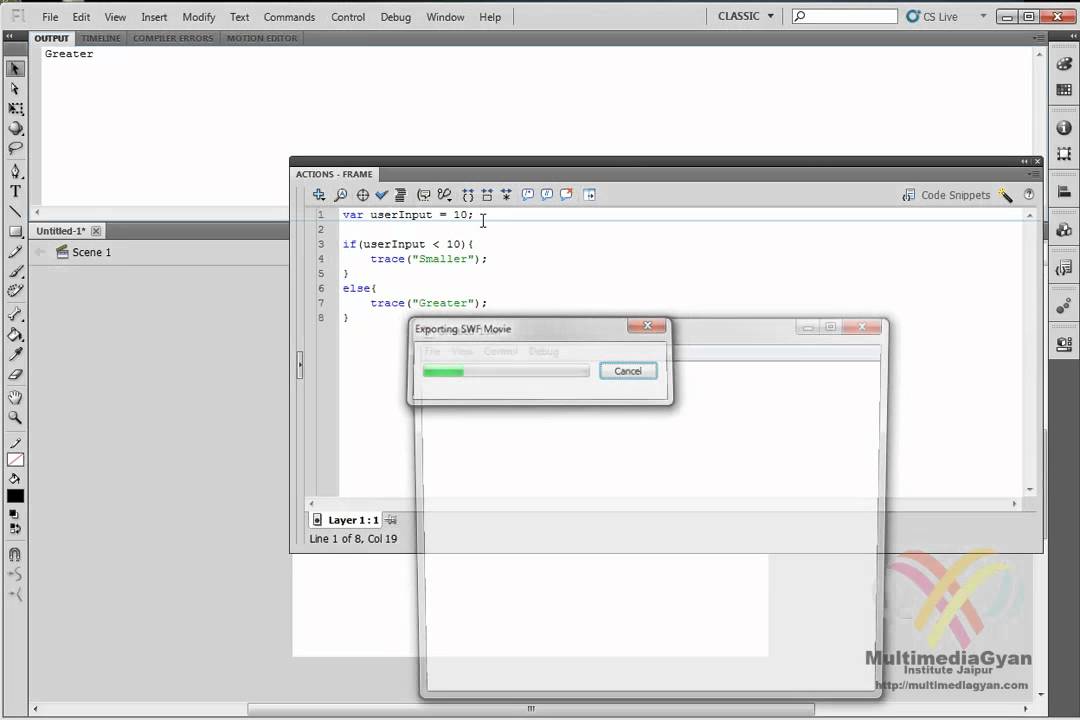Open the Commands menu

289,17
